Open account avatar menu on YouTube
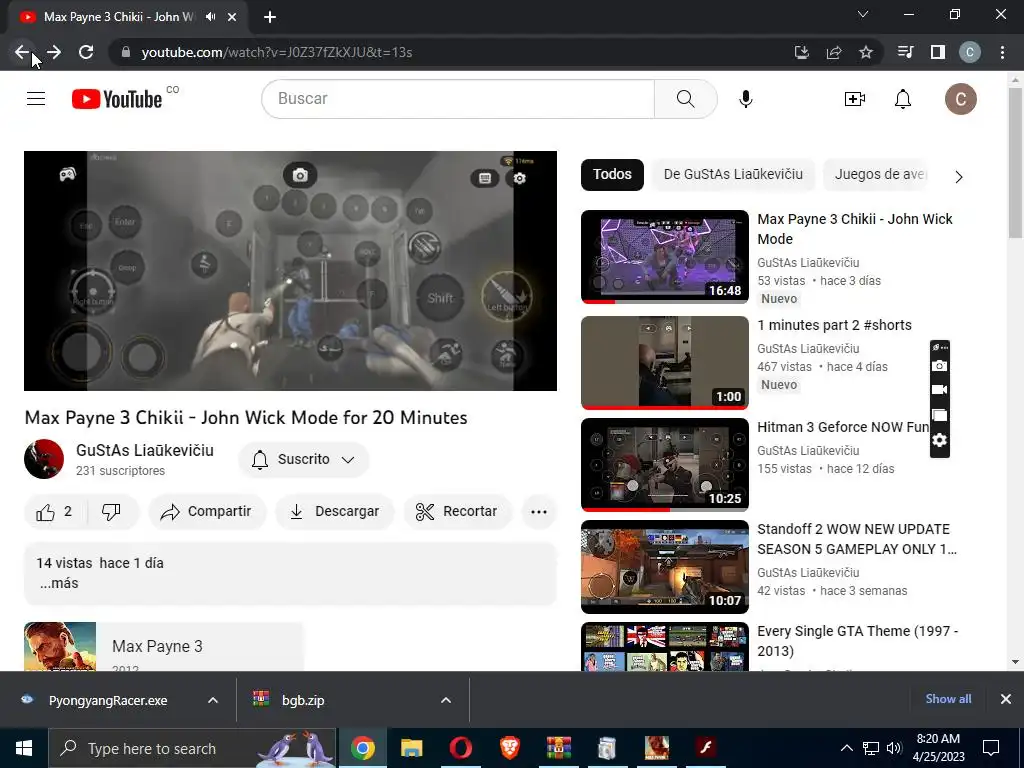 coord(961,99)
